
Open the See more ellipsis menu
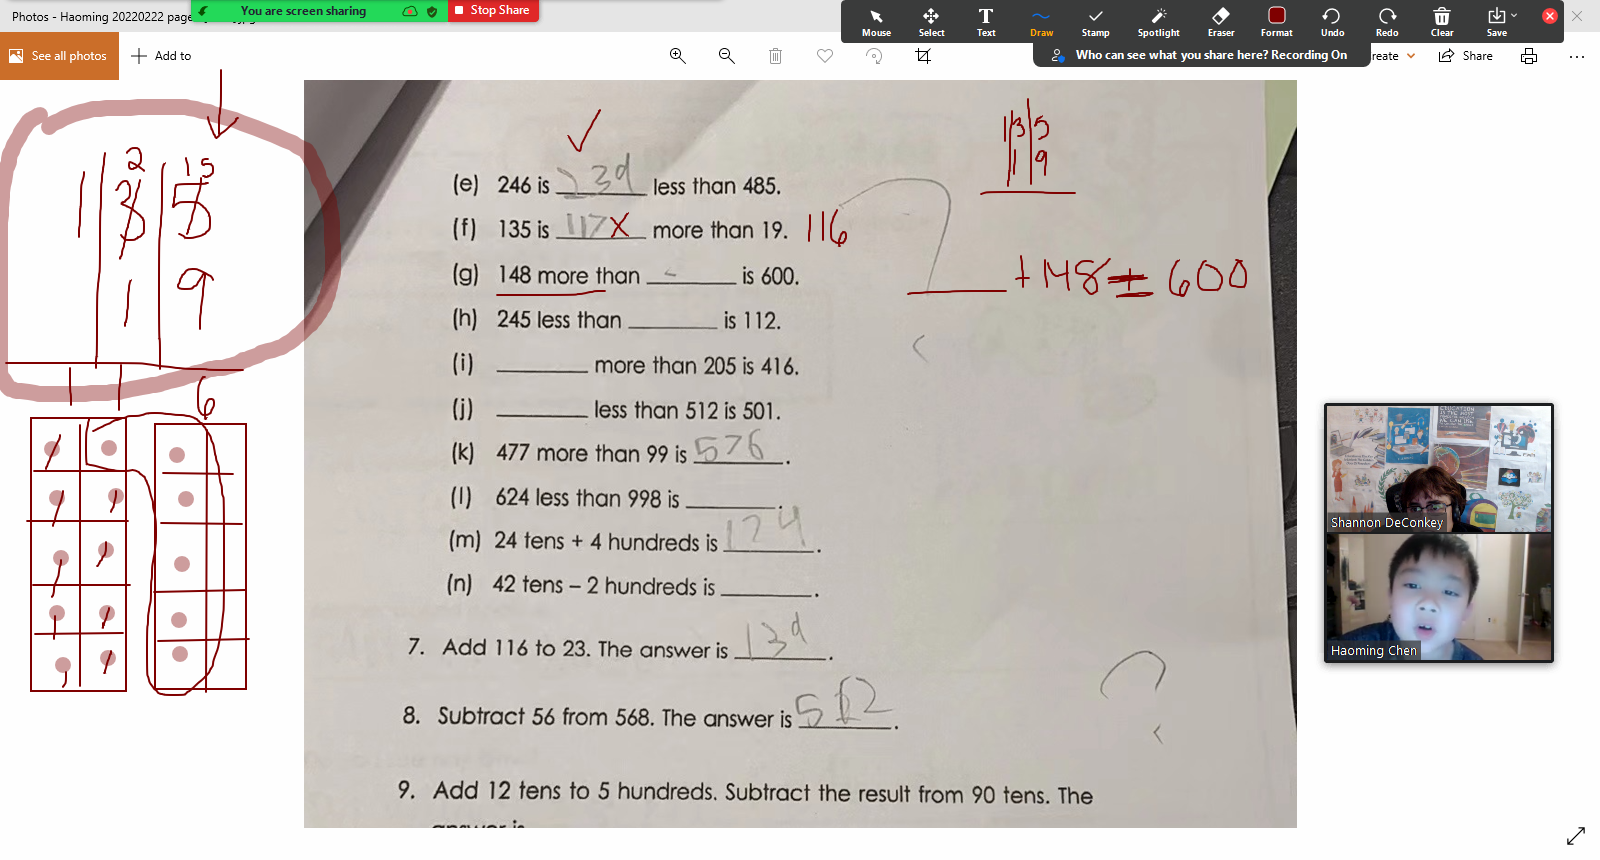[1577, 56]
